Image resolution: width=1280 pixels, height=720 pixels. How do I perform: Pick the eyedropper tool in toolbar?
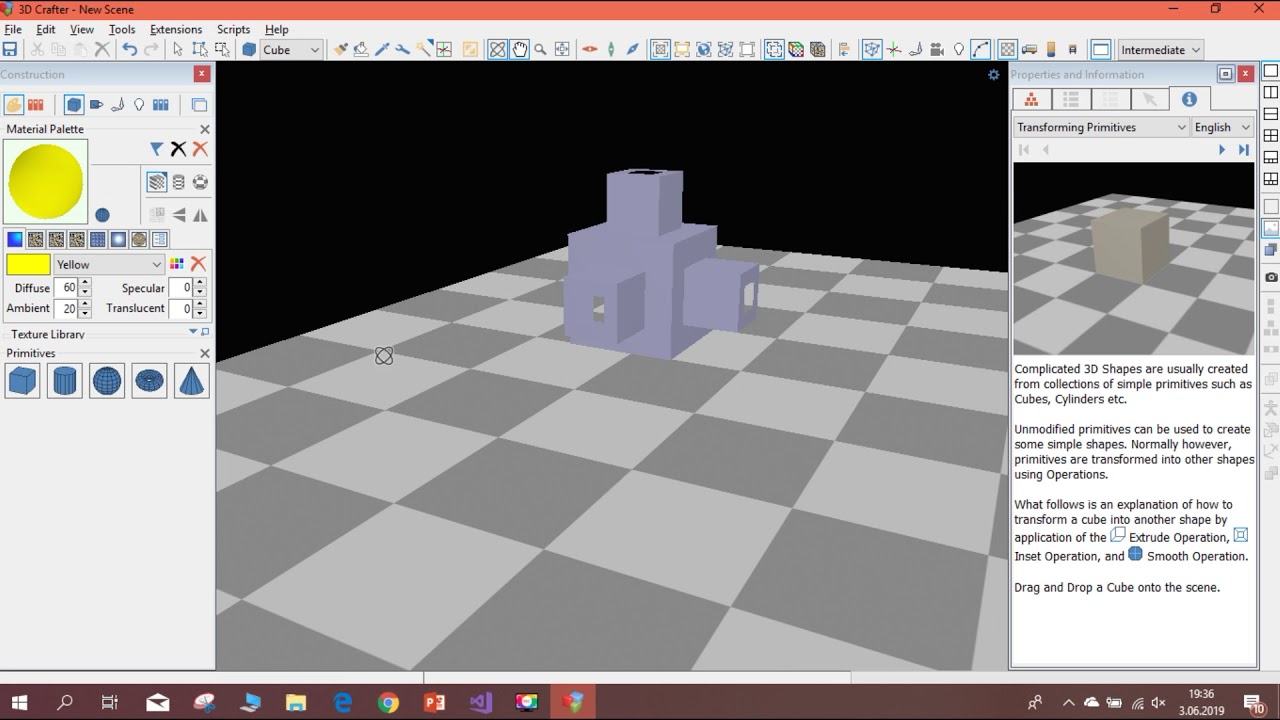(x=382, y=49)
